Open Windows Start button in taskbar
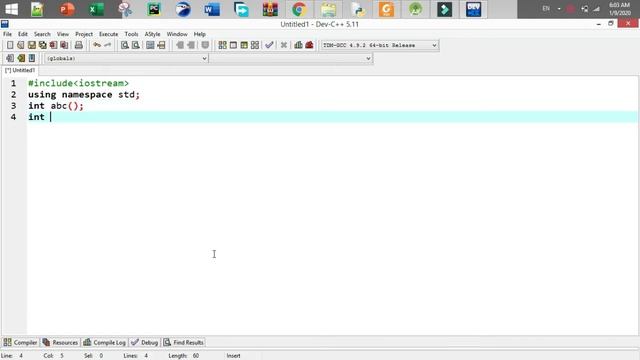The width and height of the screenshot is (640, 360). pos(11,9)
